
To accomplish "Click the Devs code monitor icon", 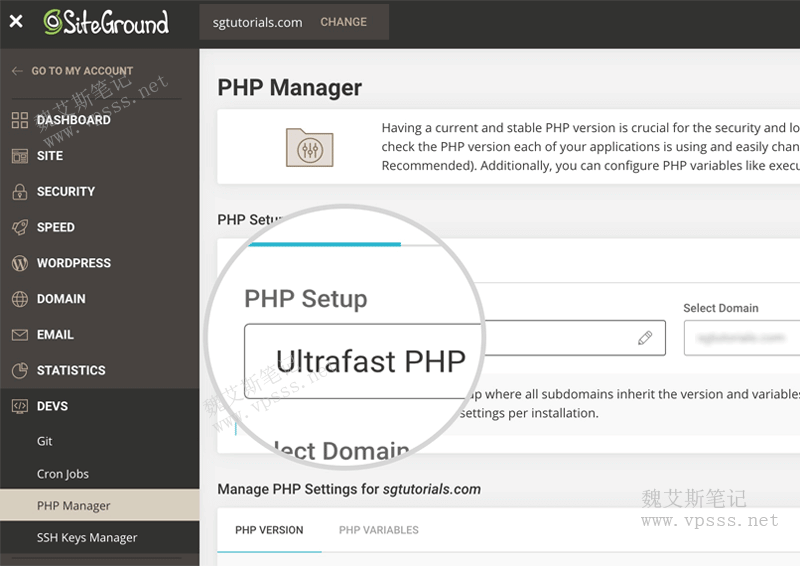I will (20, 406).
